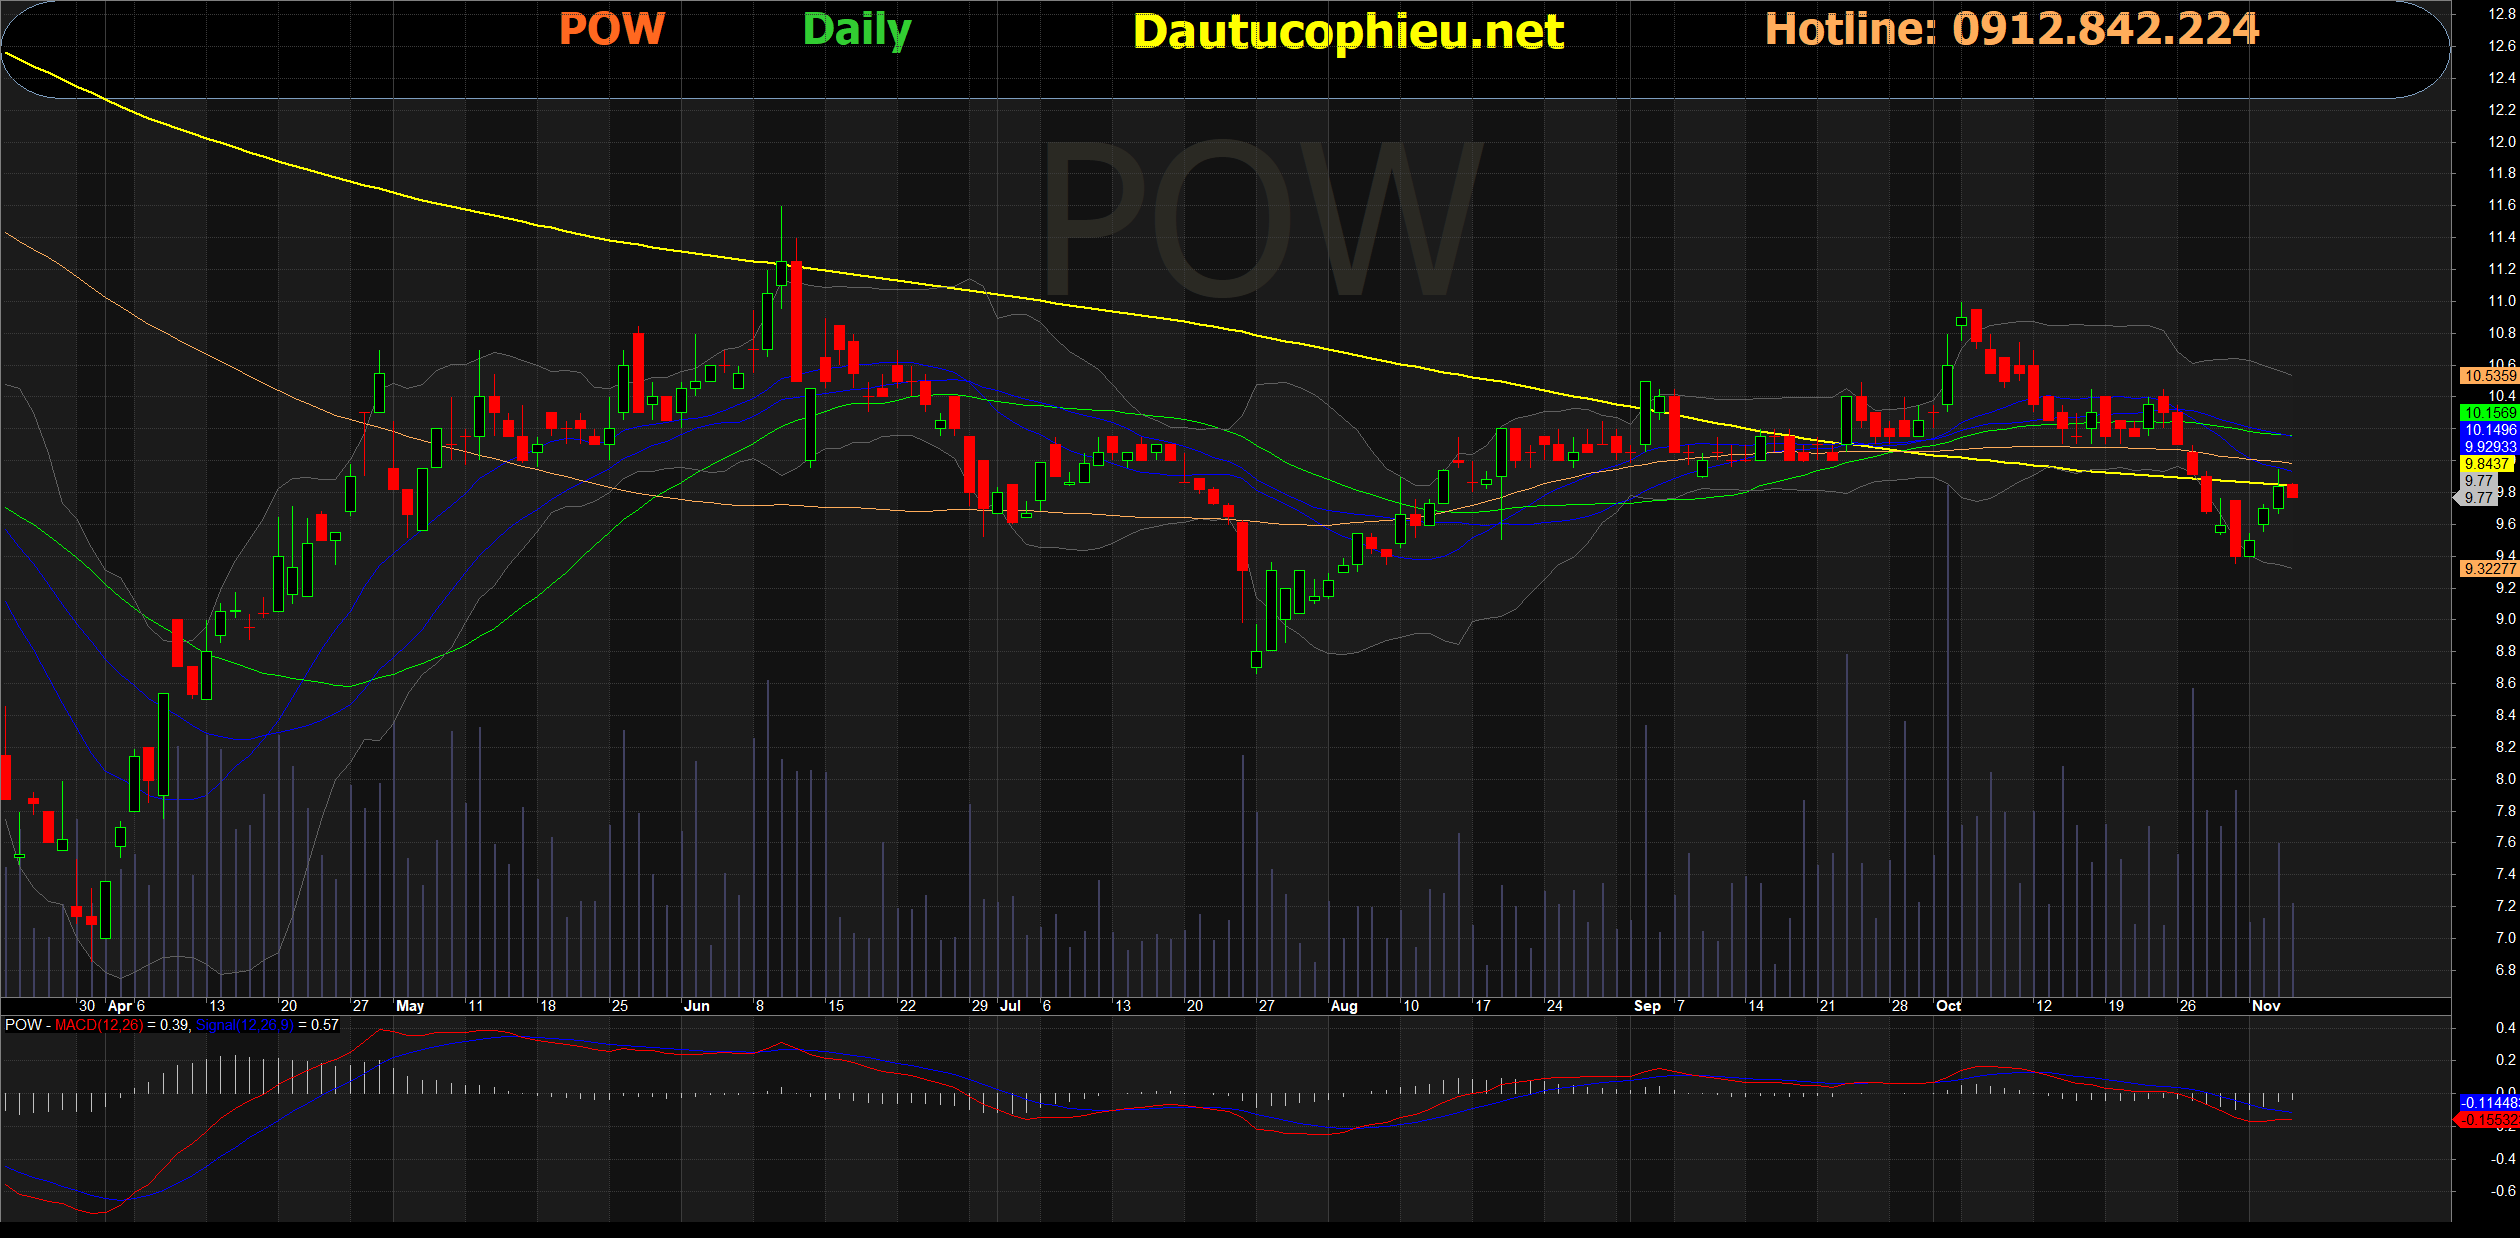Click the Oct marker on time axis
Viewport: 2520px width, 1238px height.
[x=1948, y=1006]
